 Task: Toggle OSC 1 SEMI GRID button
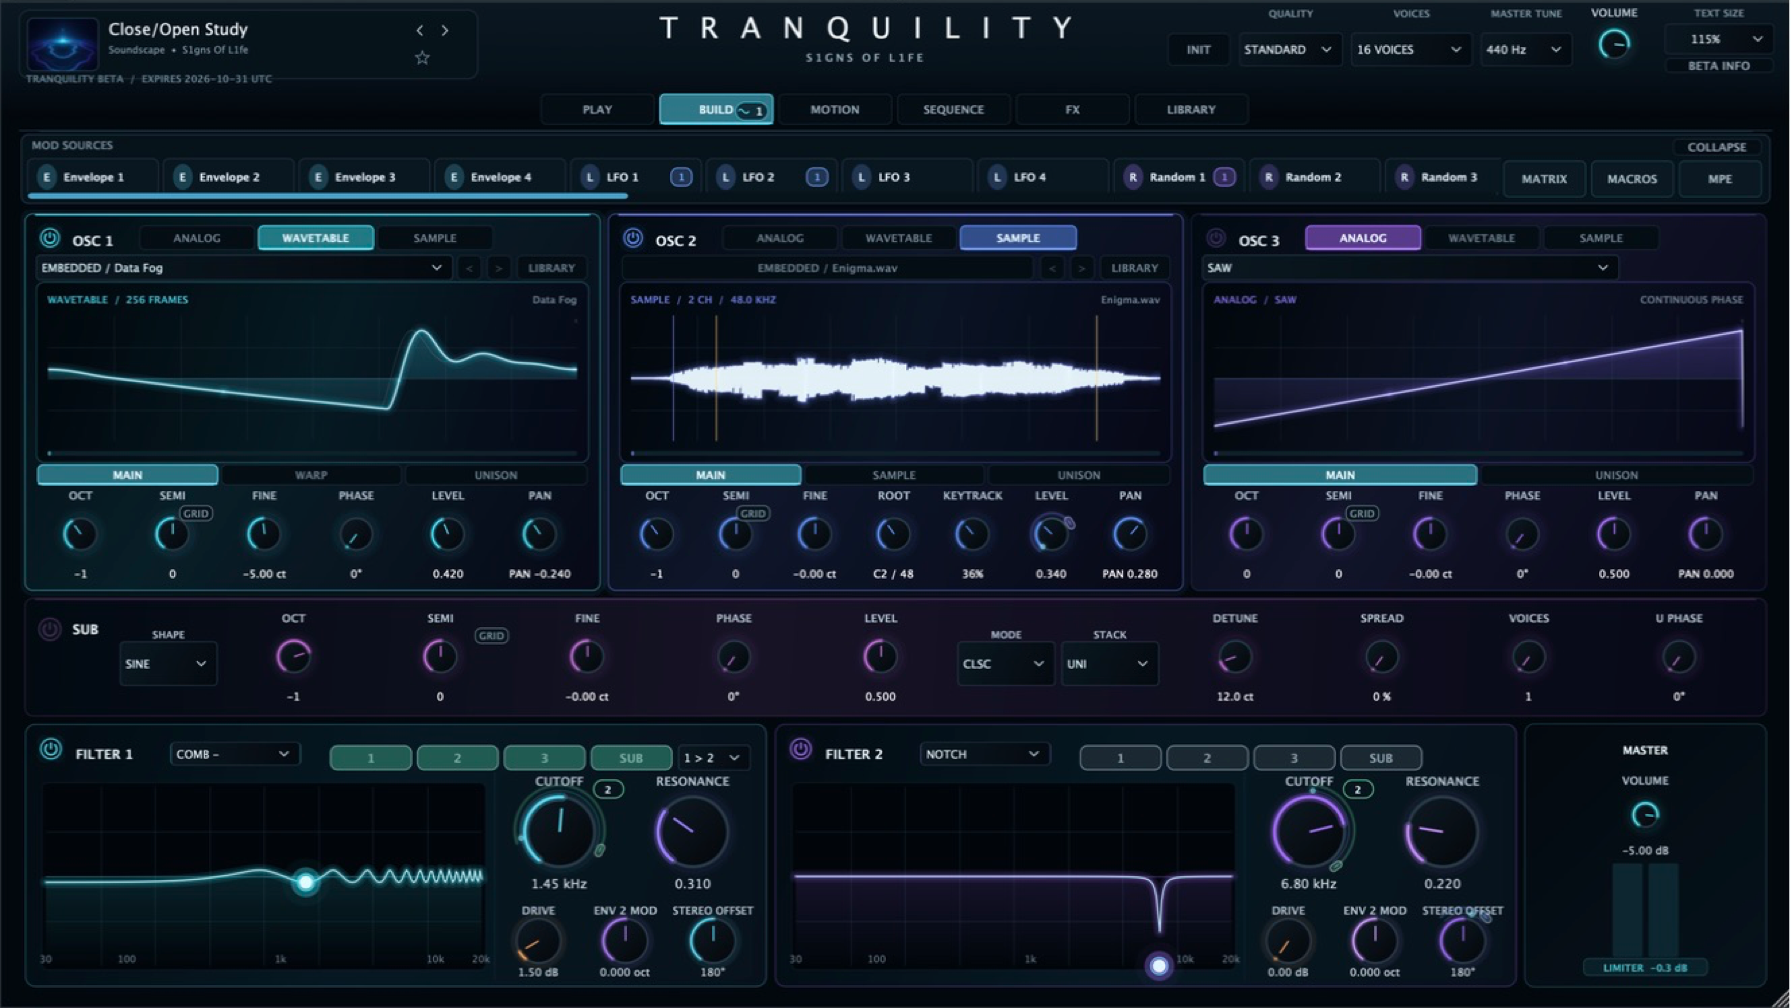click(x=195, y=513)
